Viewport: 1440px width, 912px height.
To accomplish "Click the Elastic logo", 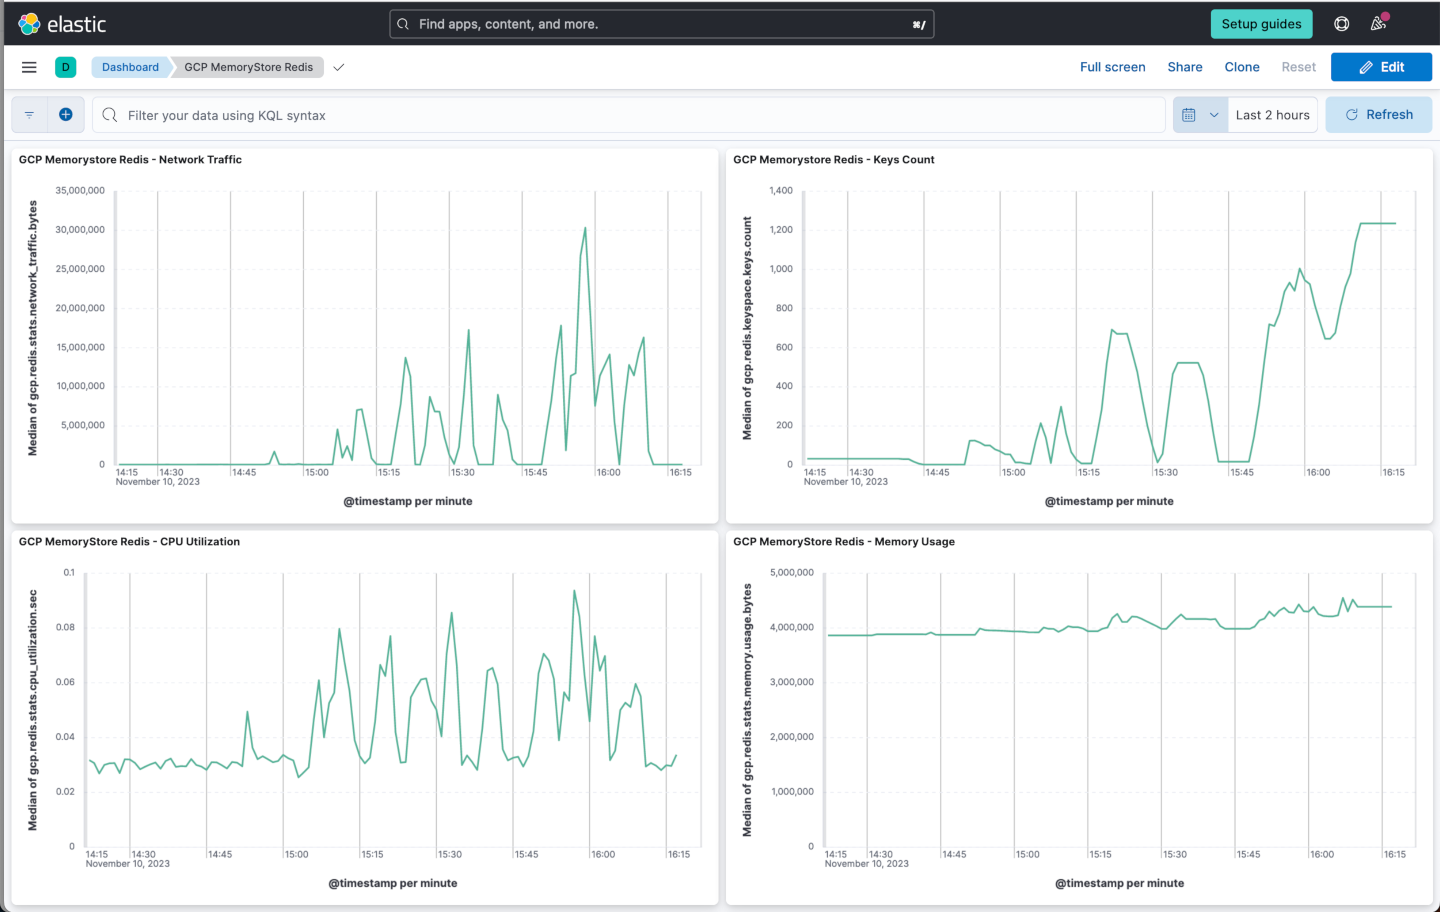I will click(x=62, y=24).
